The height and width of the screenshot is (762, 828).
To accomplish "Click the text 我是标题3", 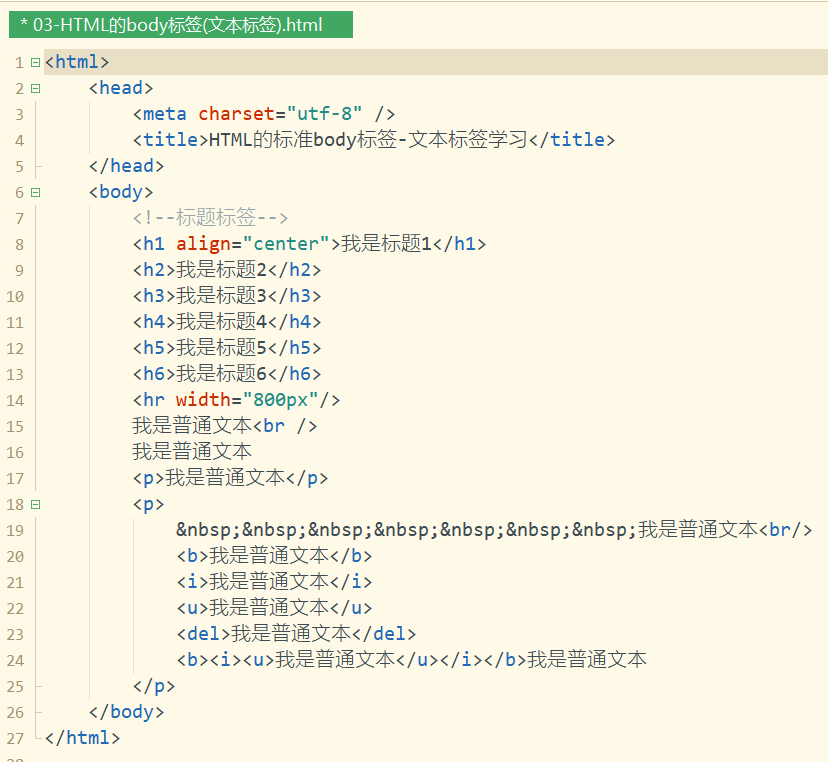I will (221, 295).
